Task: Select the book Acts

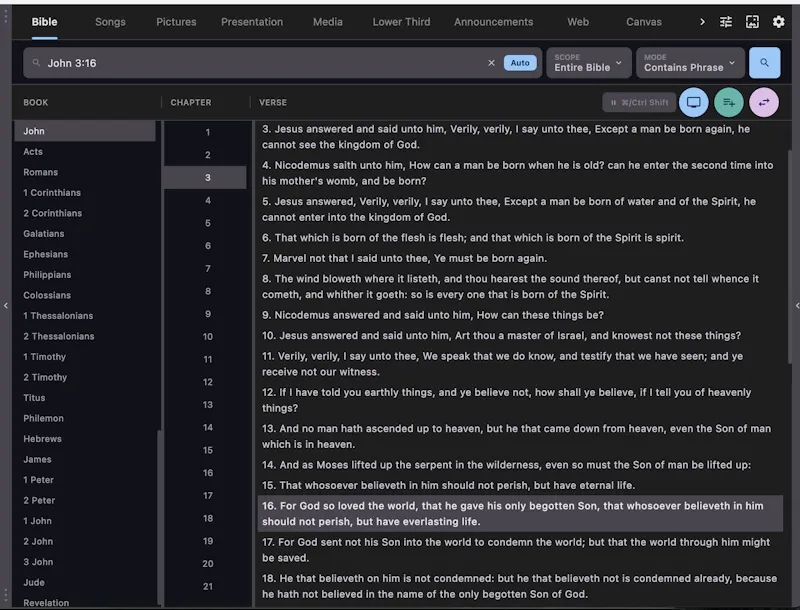Action: click(85, 151)
